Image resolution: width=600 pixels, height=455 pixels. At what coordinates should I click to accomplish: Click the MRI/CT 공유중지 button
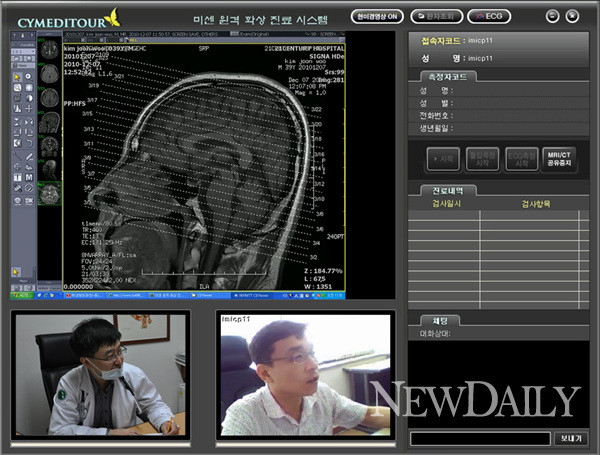(559, 159)
